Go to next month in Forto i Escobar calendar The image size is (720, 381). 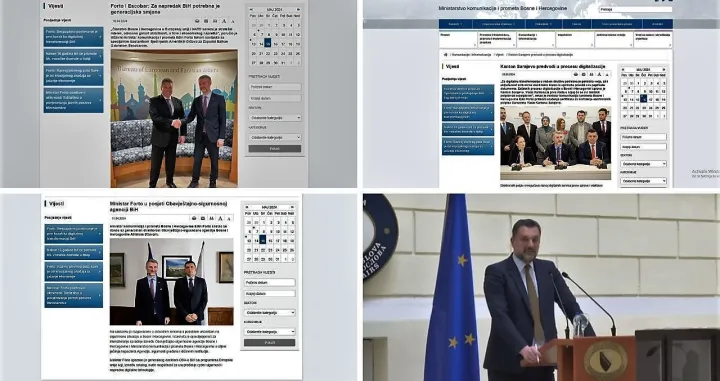tap(298, 9)
